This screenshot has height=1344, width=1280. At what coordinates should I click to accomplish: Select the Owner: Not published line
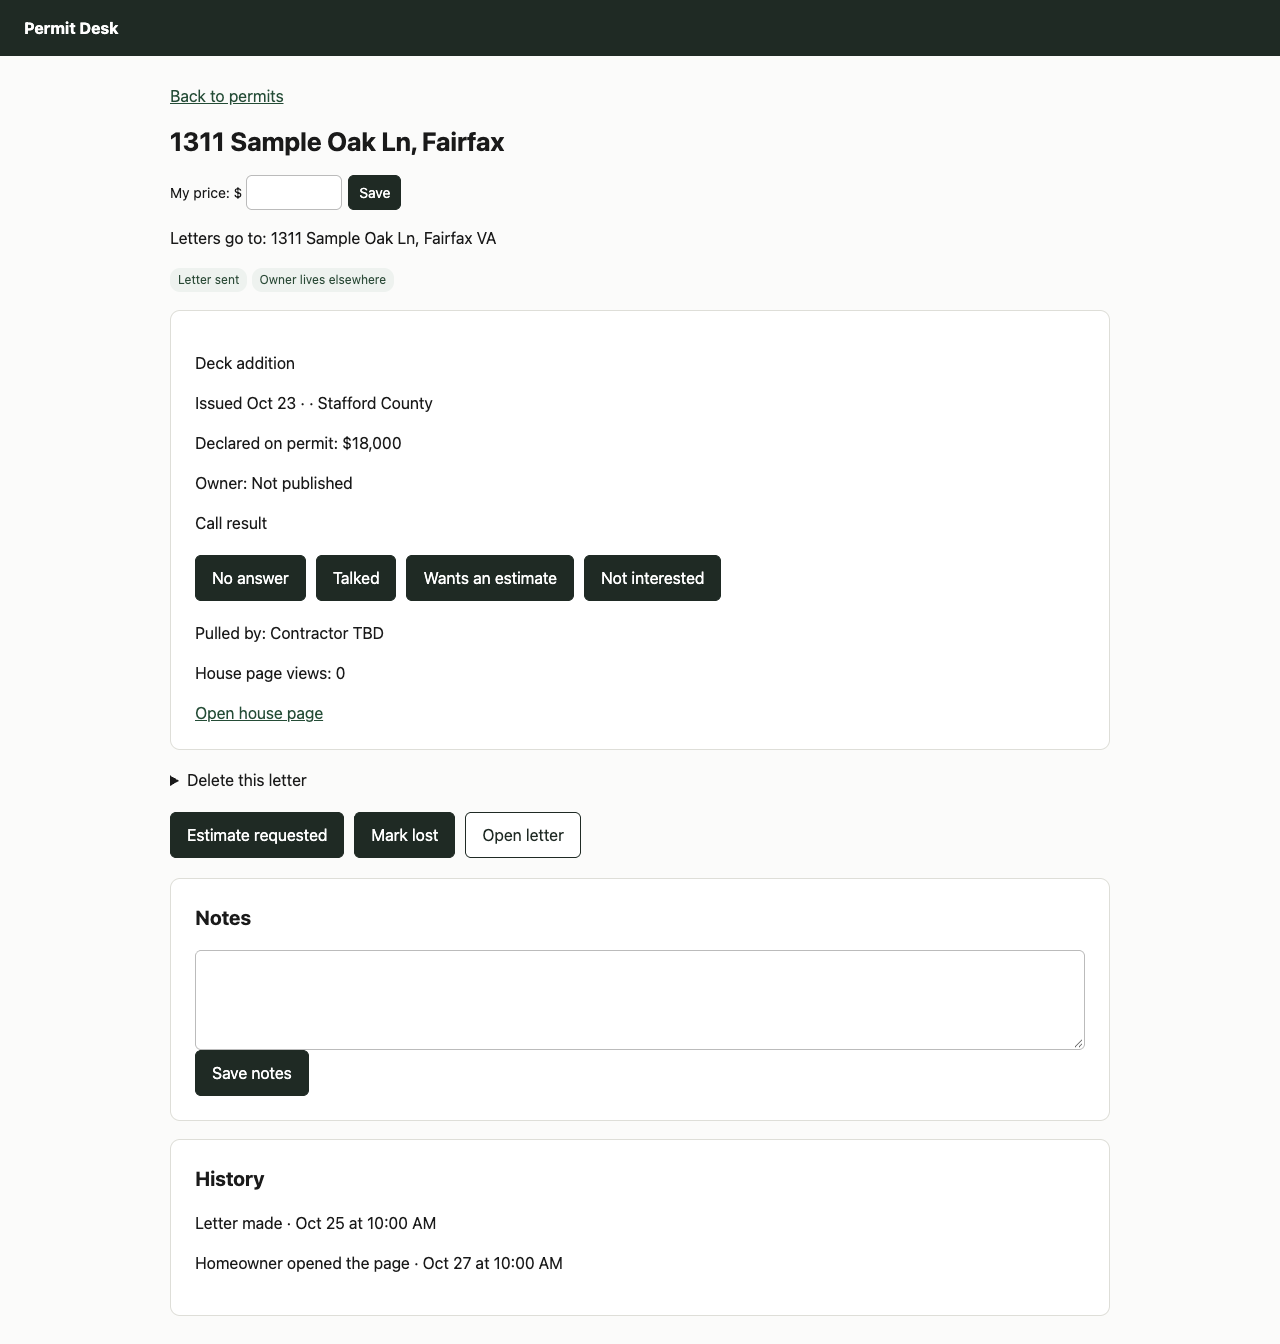coord(274,483)
